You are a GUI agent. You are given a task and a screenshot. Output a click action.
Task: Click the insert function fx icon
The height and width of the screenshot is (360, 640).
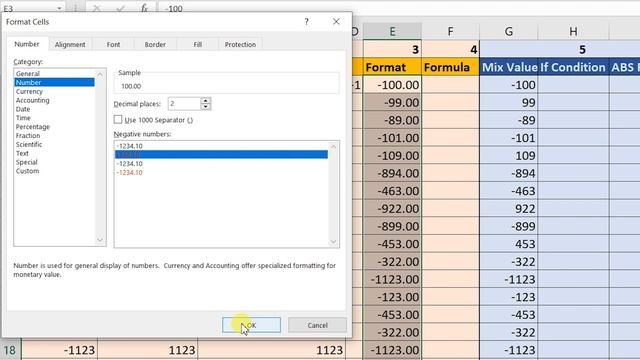tap(144, 8)
